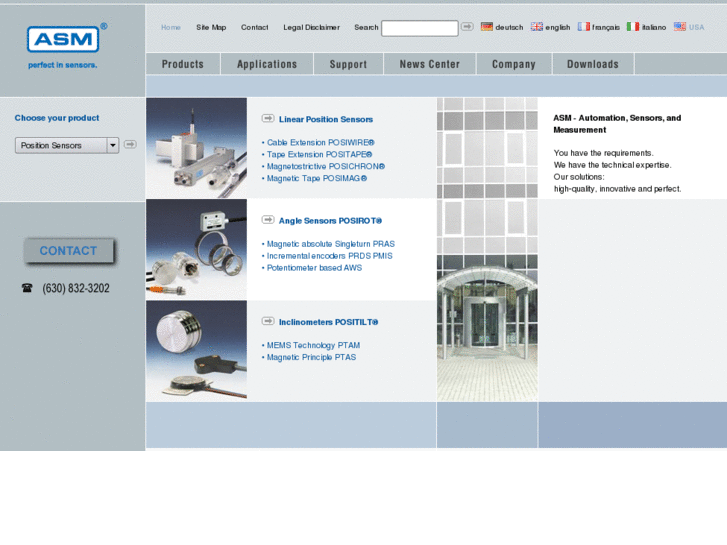Click the Home link
The height and width of the screenshot is (545, 727).
click(171, 27)
